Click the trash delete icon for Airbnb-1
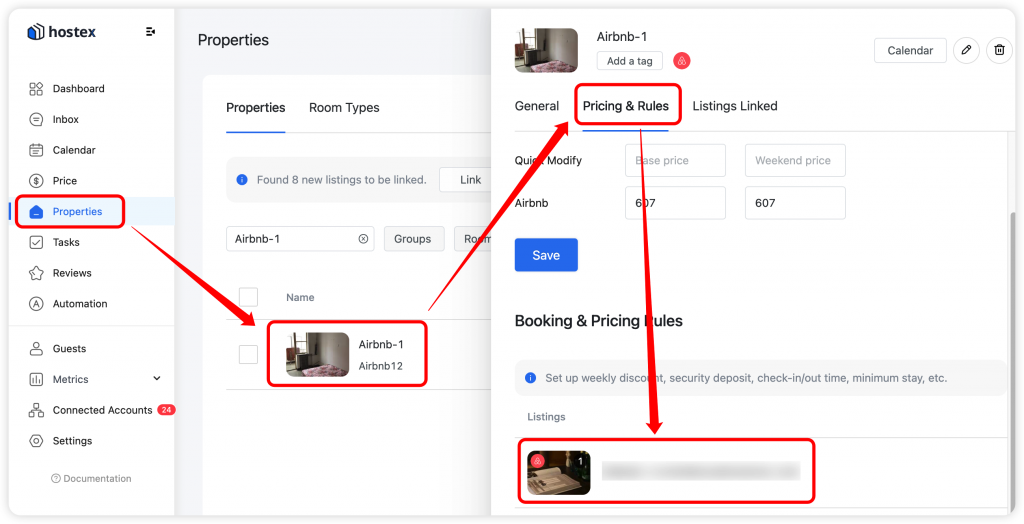1024x524 pixels. point(999,50)
